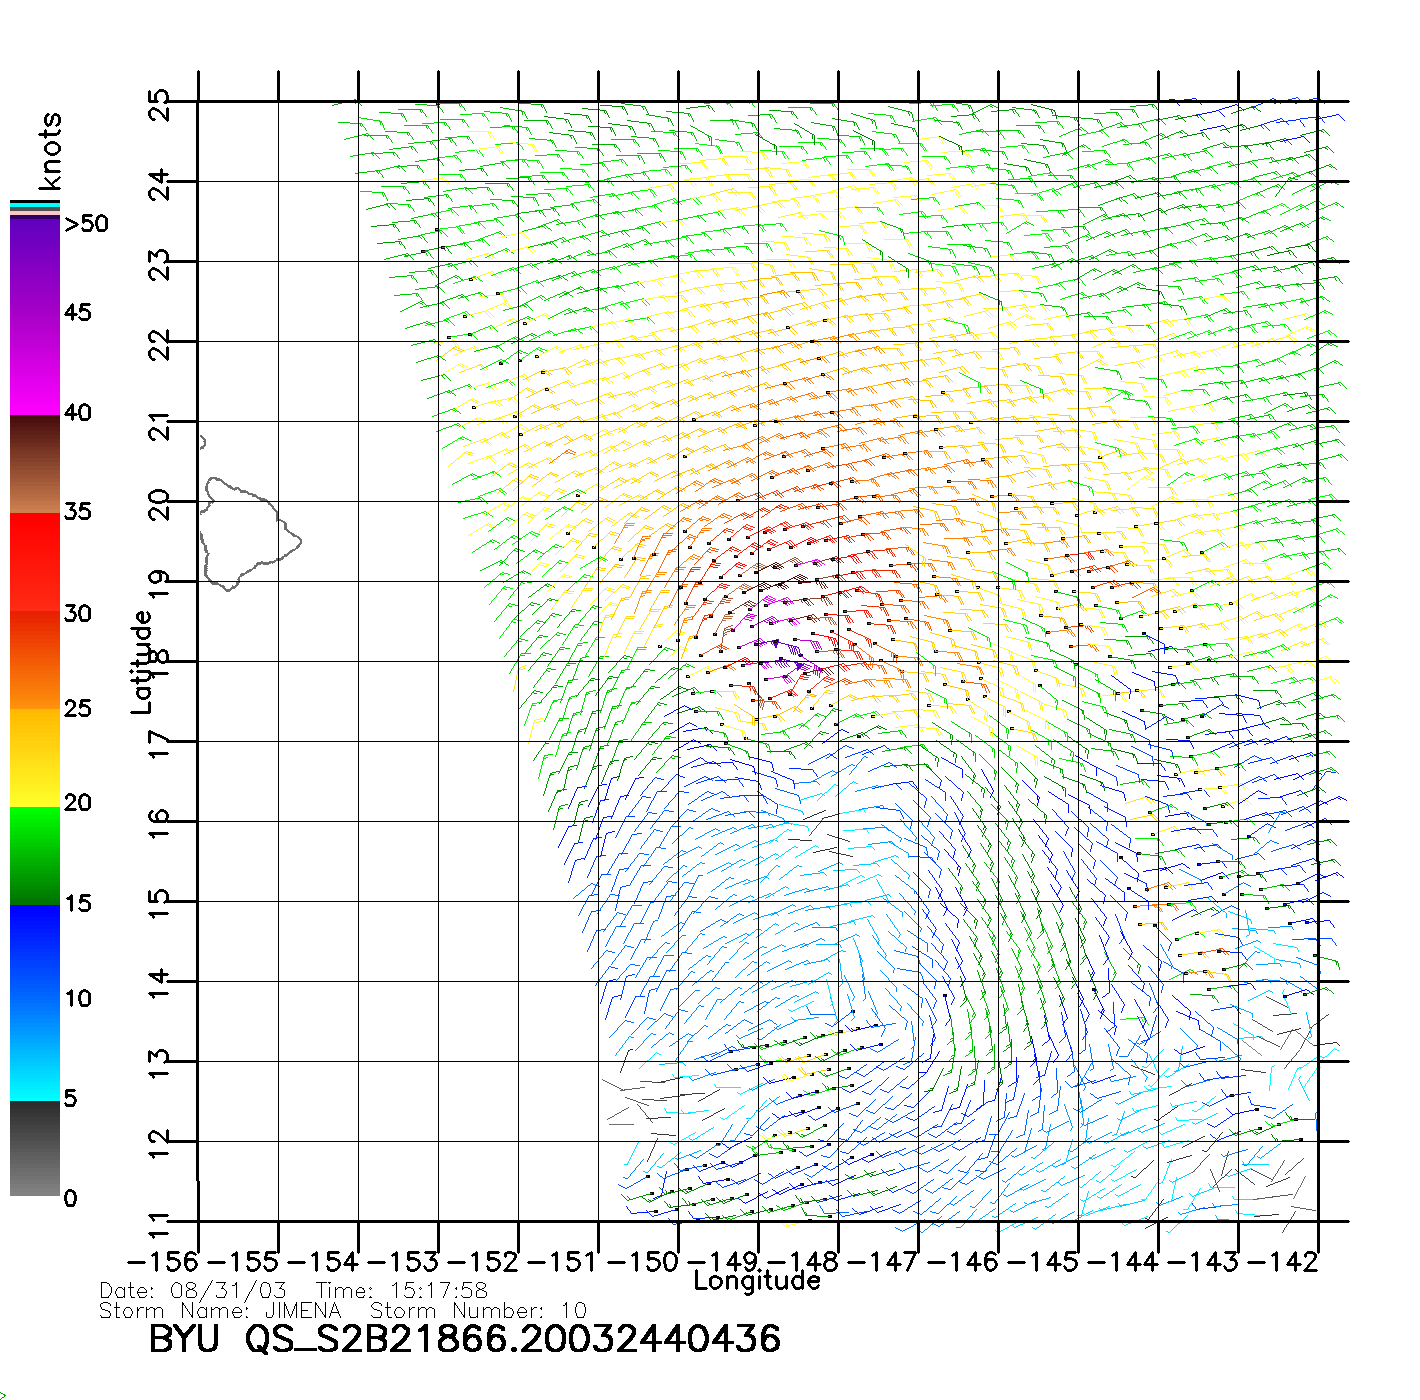
Task: Select the red 30-35 knots legend band
Action: click(x=35, y=562)
